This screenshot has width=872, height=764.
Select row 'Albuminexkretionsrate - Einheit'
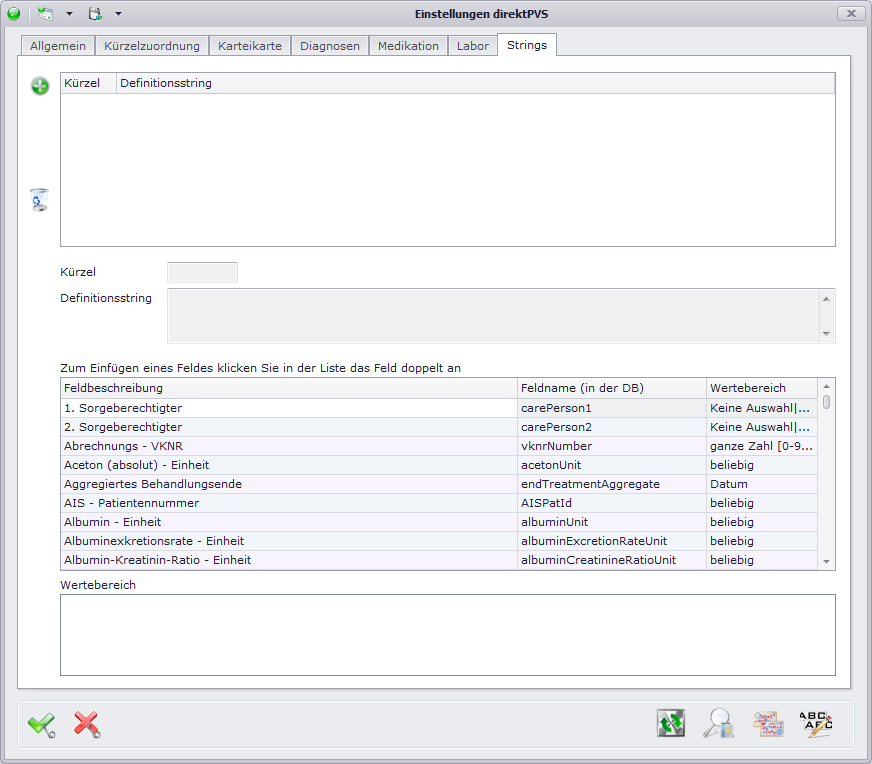click(439, 540)
